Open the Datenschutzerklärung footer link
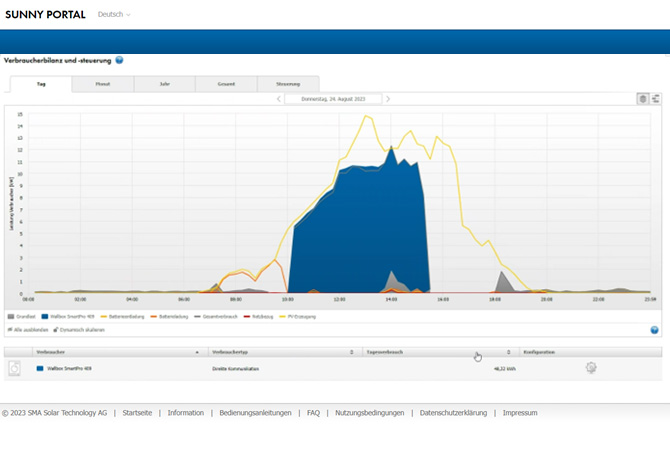 pyautogui.click(x=453, y=413)
